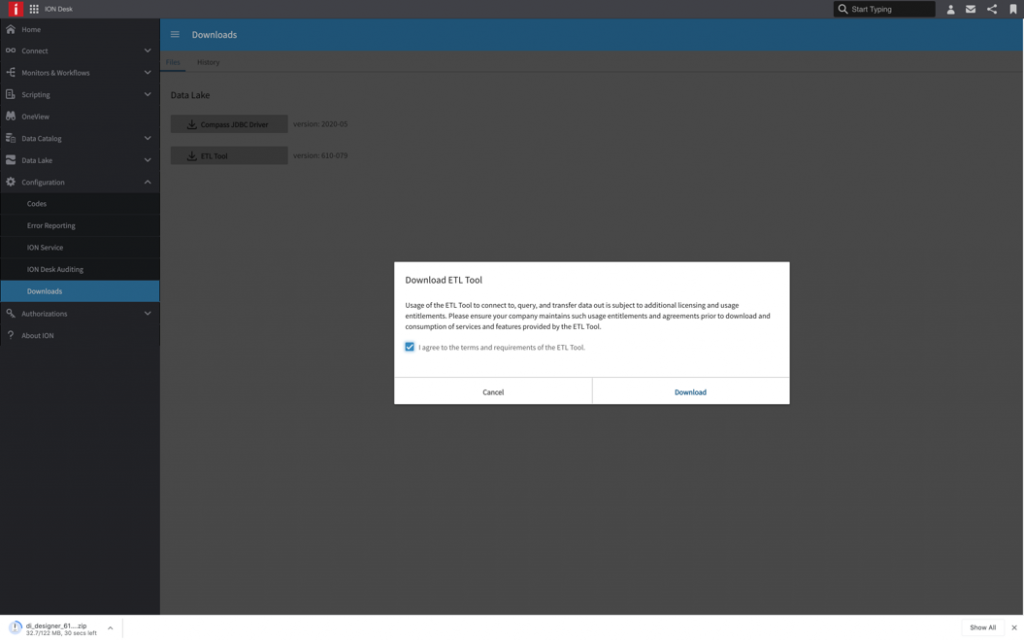
Task: Click the ION Desk title text
Action: [x=59, y=9]
